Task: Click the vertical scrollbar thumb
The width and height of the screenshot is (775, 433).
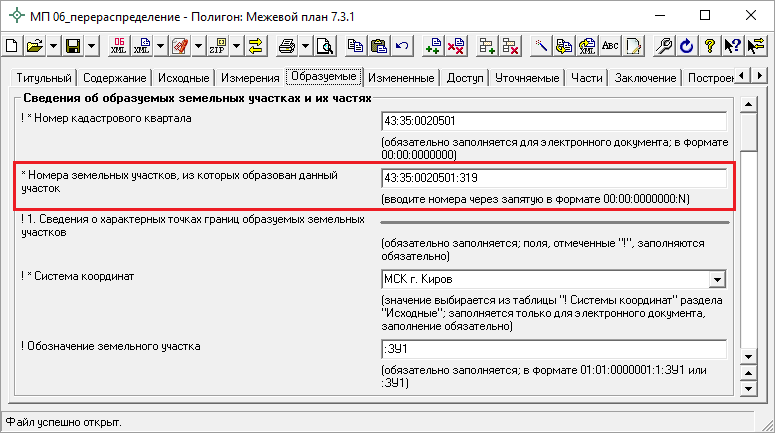Action: 749,131
